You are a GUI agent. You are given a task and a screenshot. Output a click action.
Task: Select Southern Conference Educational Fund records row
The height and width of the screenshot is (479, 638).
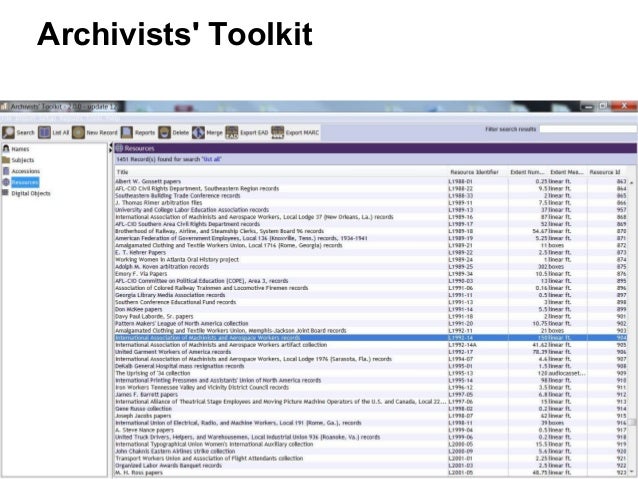click(x=371, y=302)
